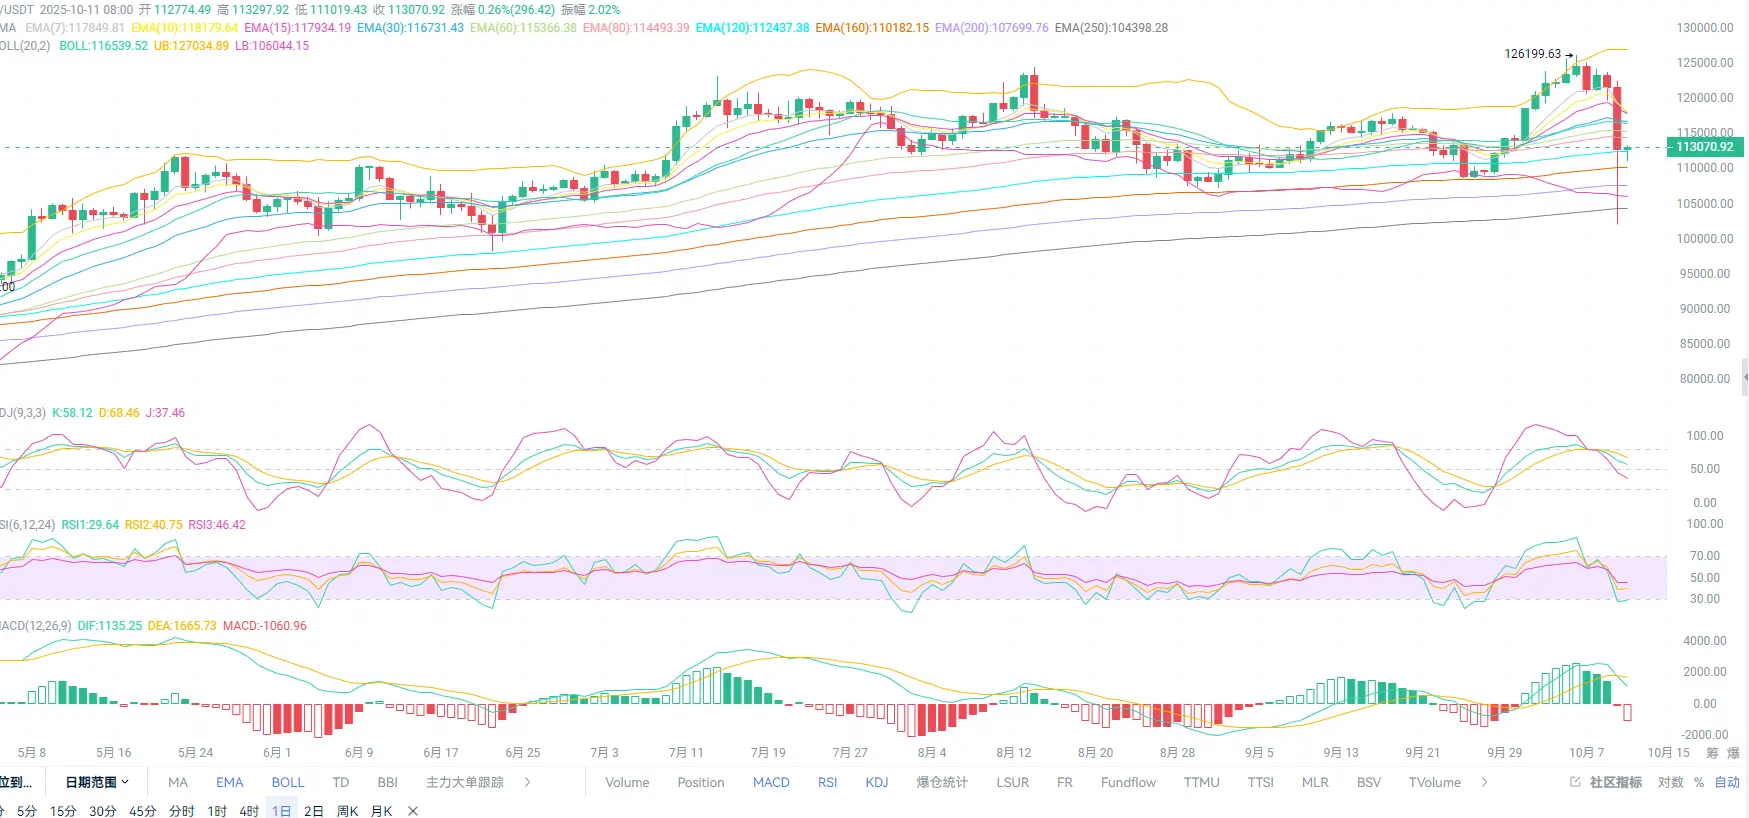Viewport: 1749px width, 818px height.
Task: Toggle the MA main indicator
Action: click(178, 782)
